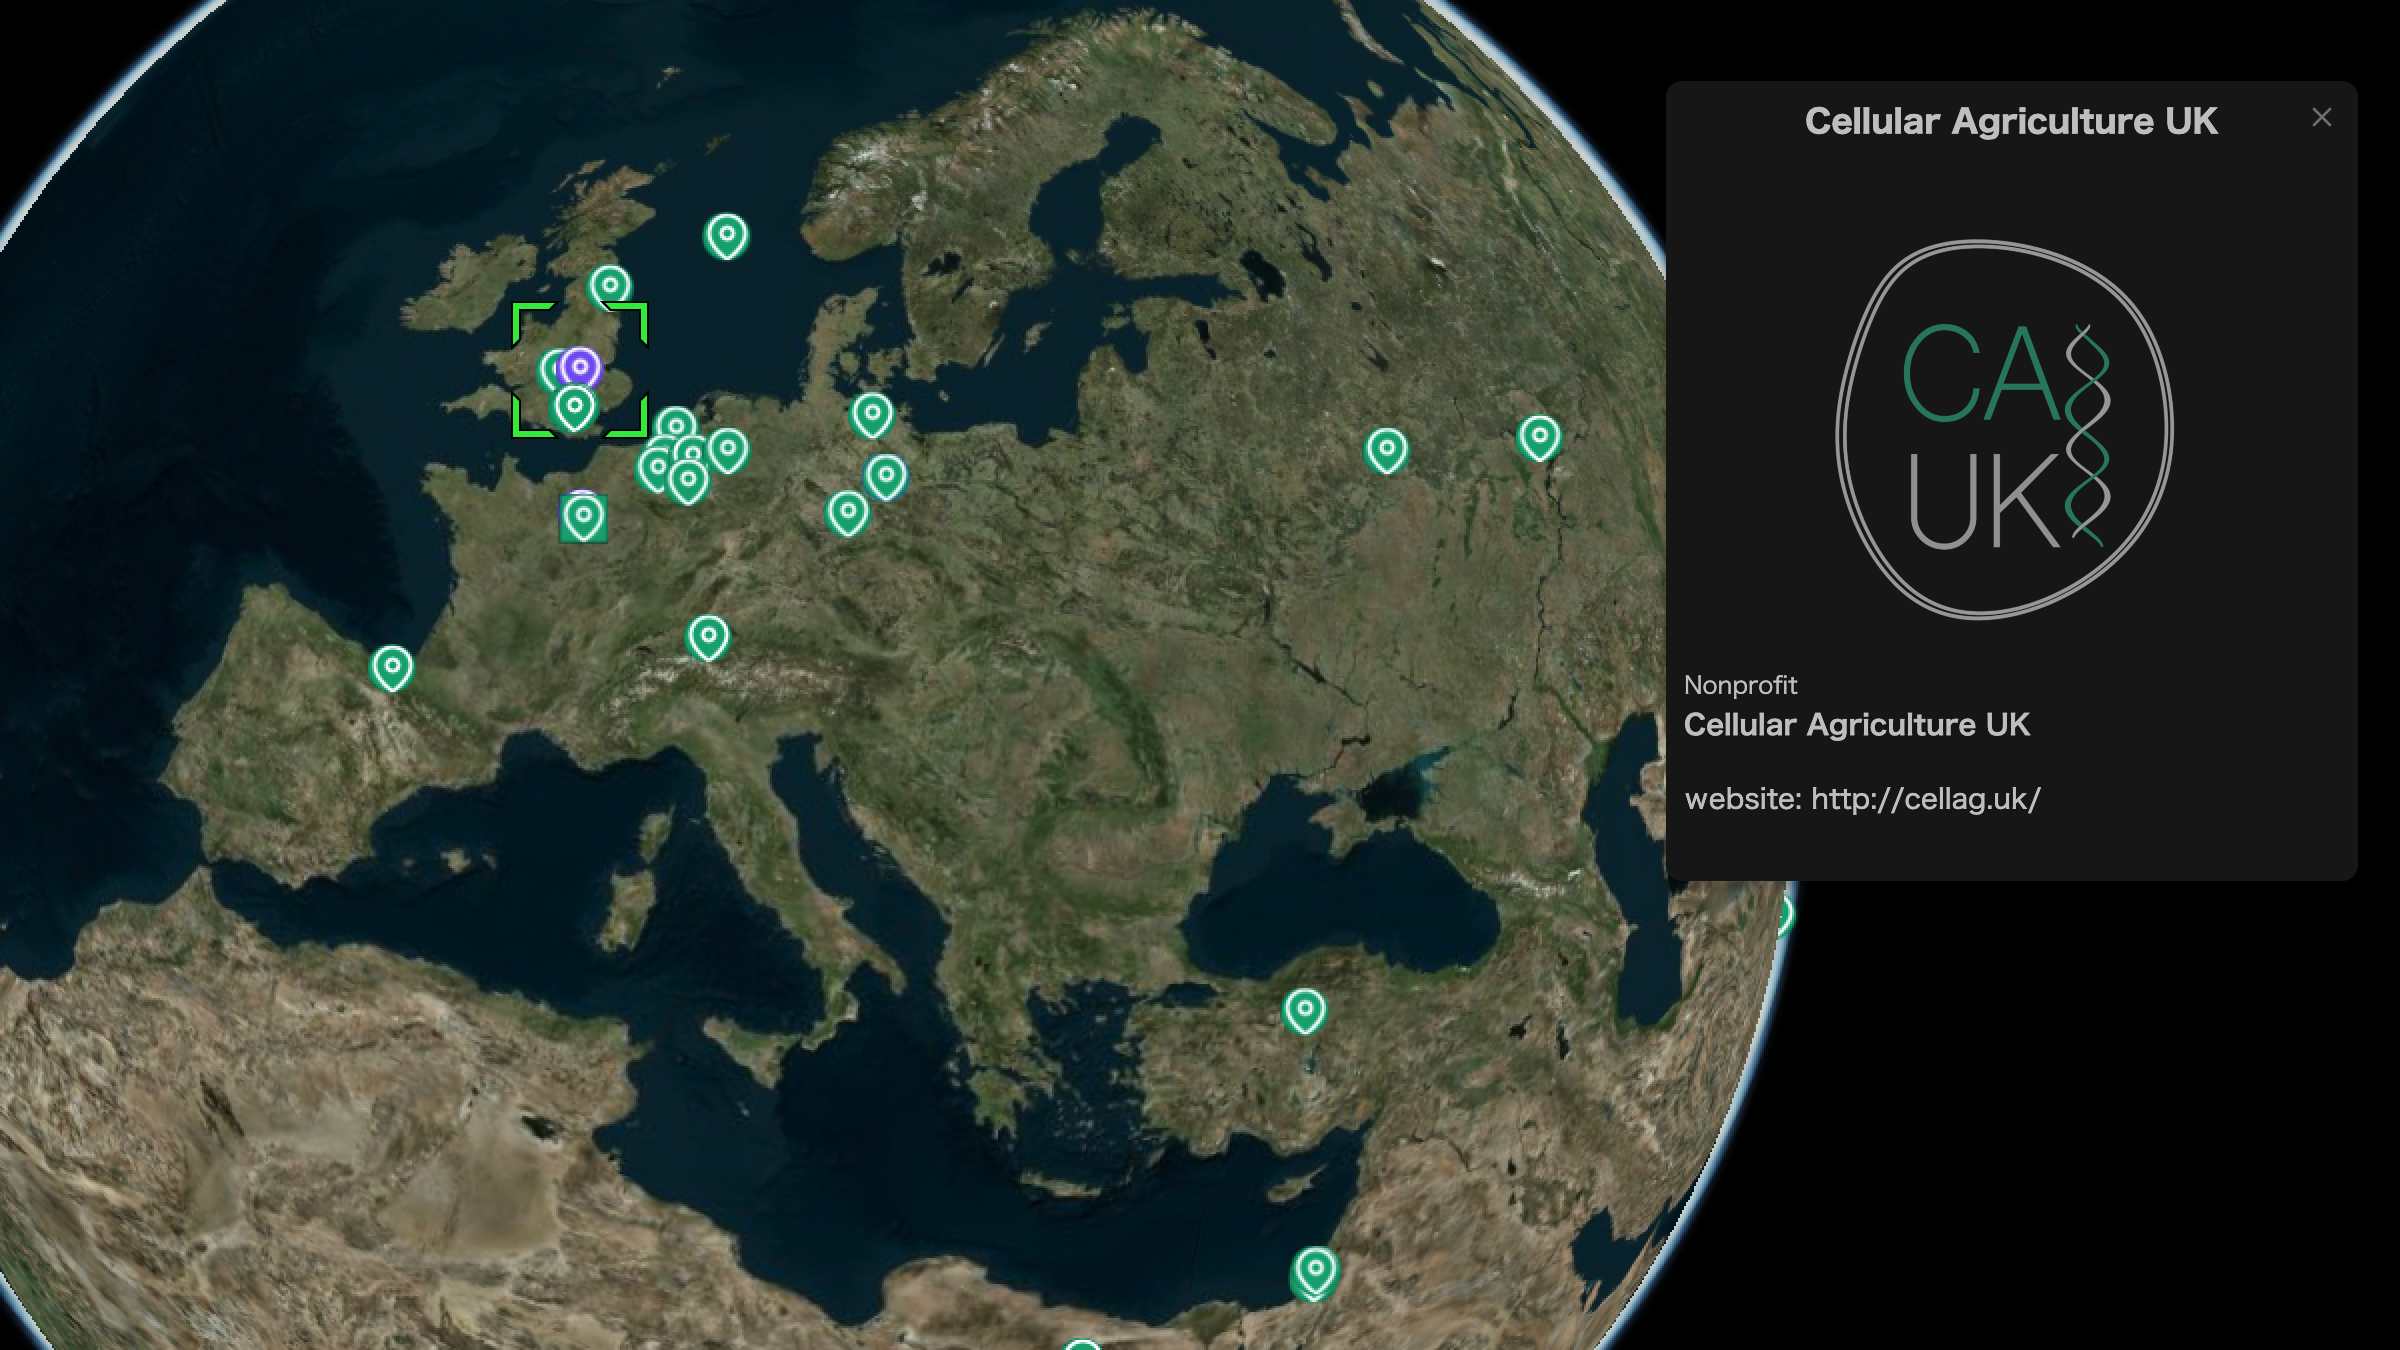Viewport: 2400px width, 1350px height.
Task: Open the pin in eastern Germany below Baltic pin
Action: tap(886, 475)
